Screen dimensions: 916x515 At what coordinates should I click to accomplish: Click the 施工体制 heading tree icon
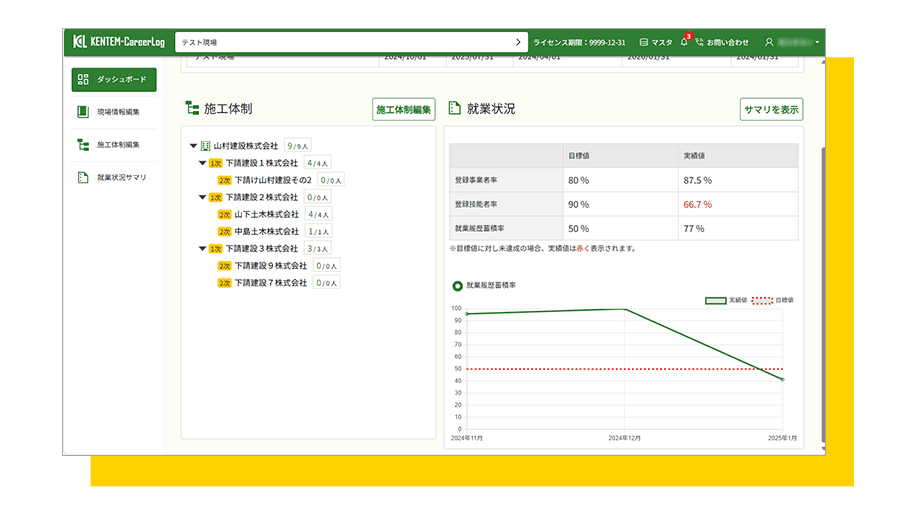pyautogui.click(x=192, y=109)
